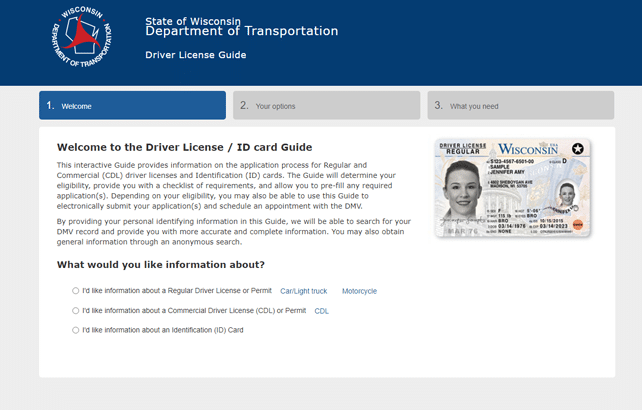Switch to the Your options tab
Image resolution: width=642 pixels, height=410 pixels.
pos(326,105)
